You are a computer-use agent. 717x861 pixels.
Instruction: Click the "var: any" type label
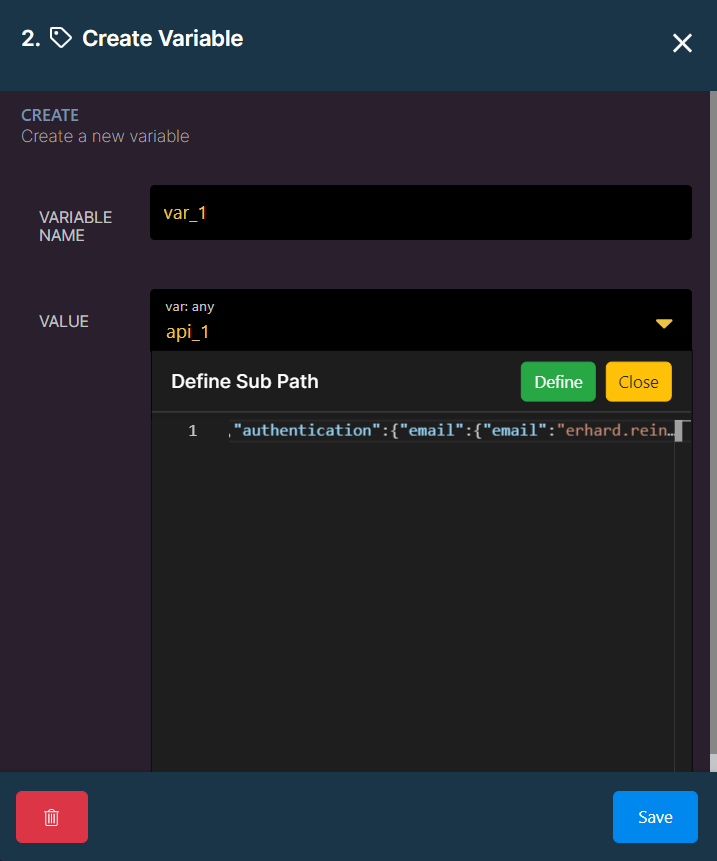coord(190,306)
